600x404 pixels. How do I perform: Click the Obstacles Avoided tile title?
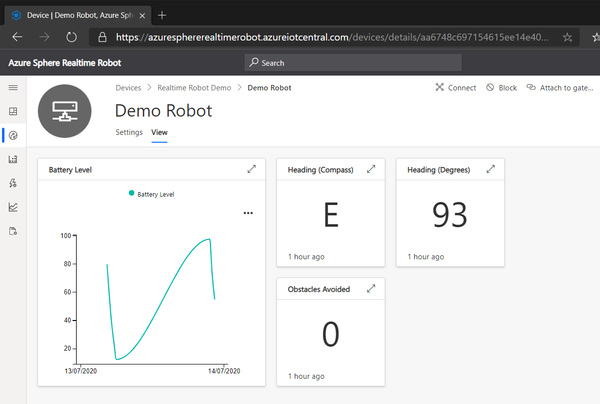[x=319, y=289]
